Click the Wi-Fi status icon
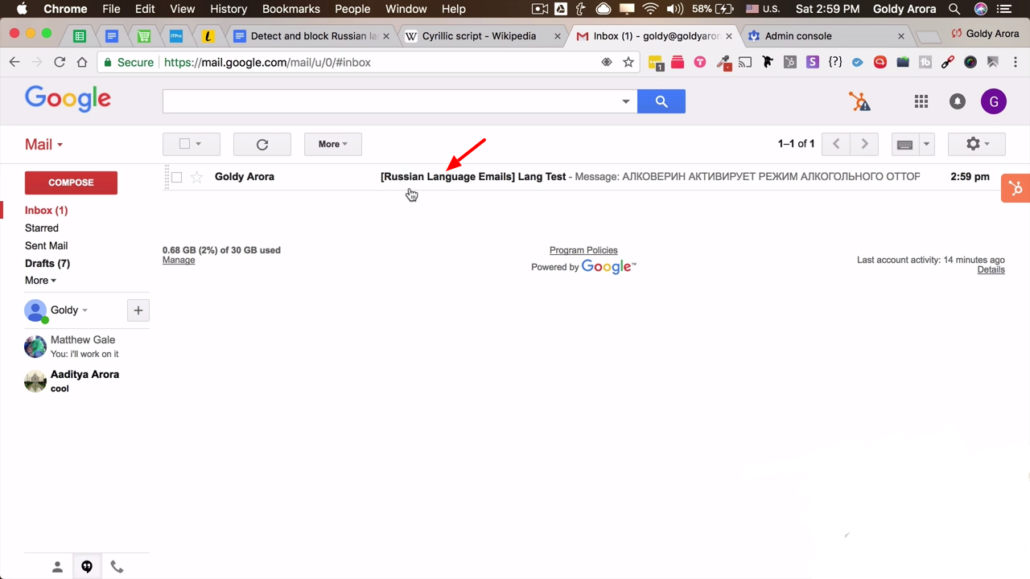This screenshot has height=579, width=1030. pos(650,9)
